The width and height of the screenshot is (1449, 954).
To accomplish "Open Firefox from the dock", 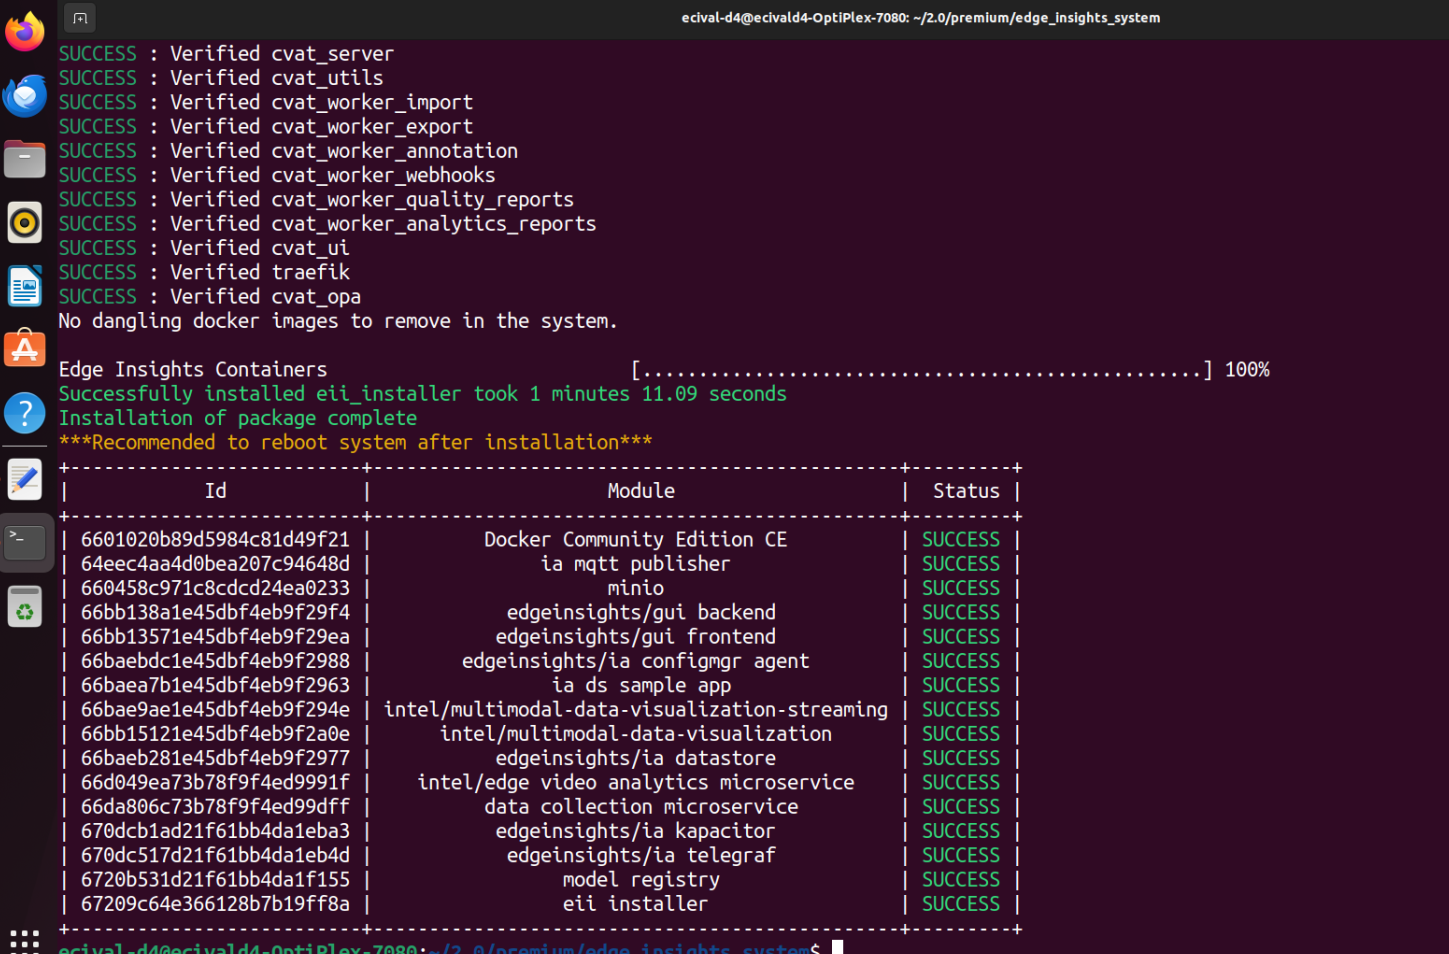I will pos(25,31).
